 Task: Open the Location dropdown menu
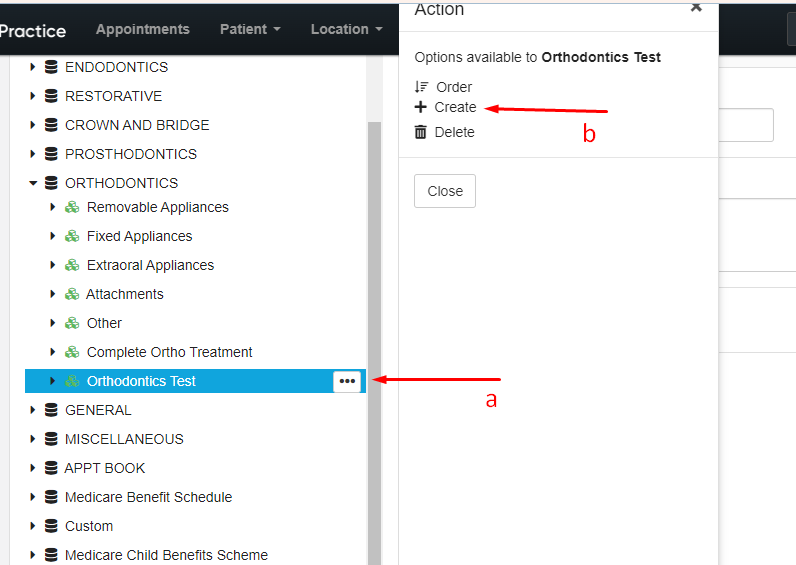(x=347, y=29)
